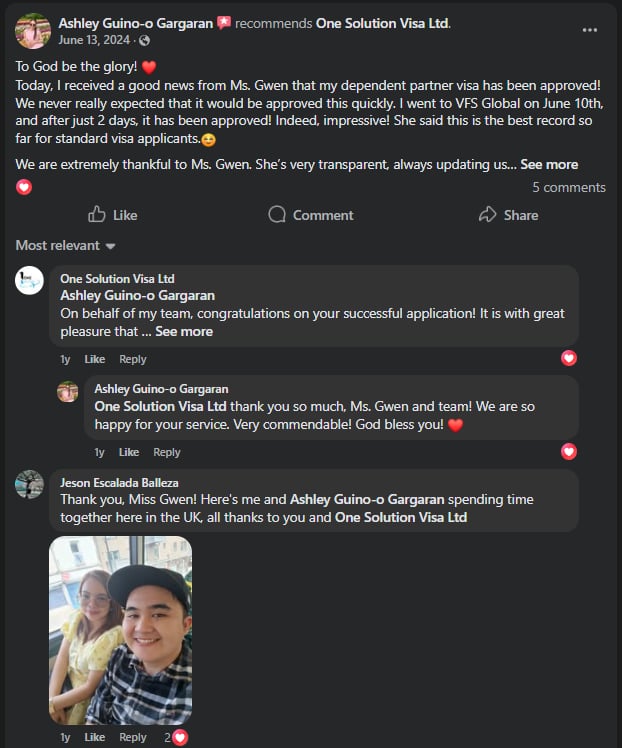Open the post options three-dots menu
Image resolution: width=622 pixels, height=748 pixels.
[590, 30]
